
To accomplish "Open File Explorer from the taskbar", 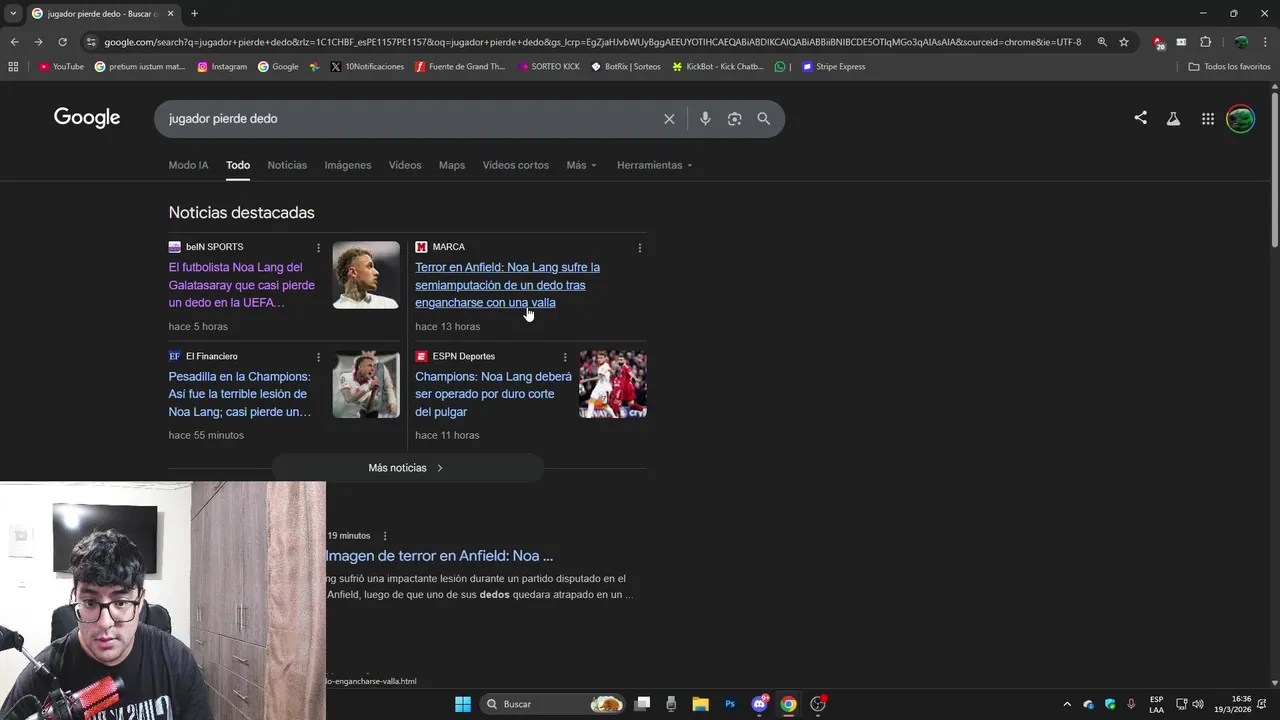I will pos(700,704).
